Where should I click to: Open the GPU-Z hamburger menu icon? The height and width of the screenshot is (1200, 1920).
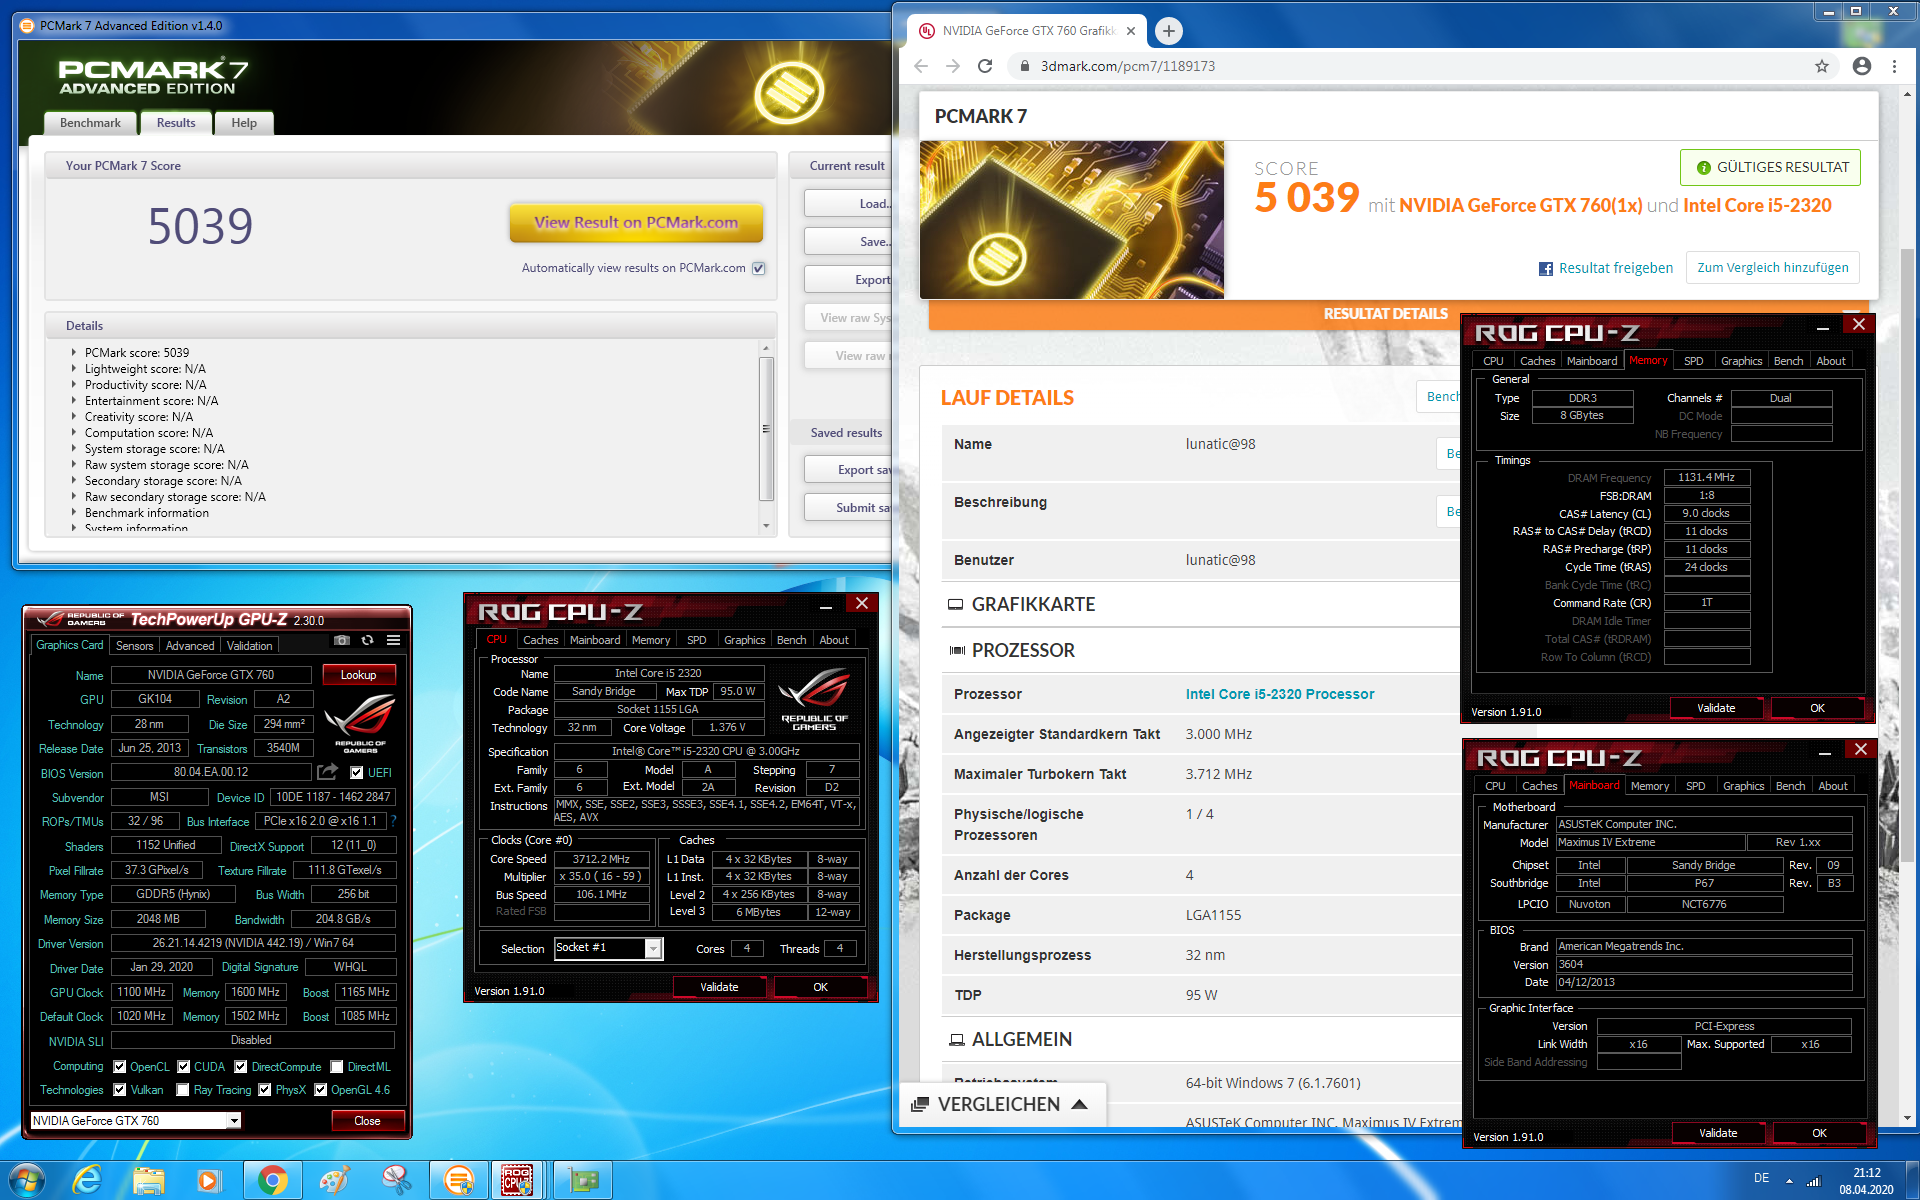click(394, 640)
